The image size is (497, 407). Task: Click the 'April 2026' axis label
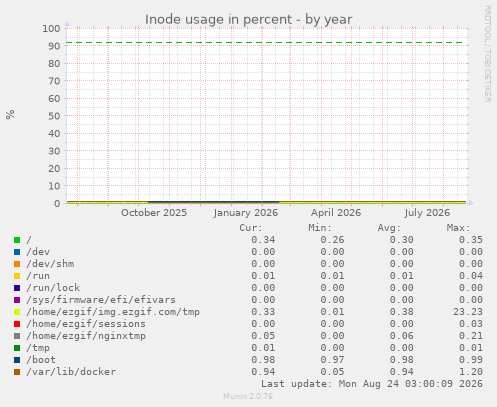[x=336, y=213]
